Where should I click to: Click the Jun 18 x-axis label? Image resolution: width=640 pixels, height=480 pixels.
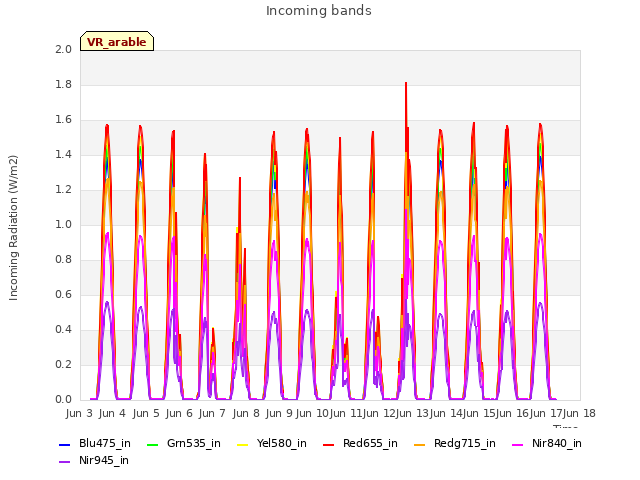[x=579, y=413]
